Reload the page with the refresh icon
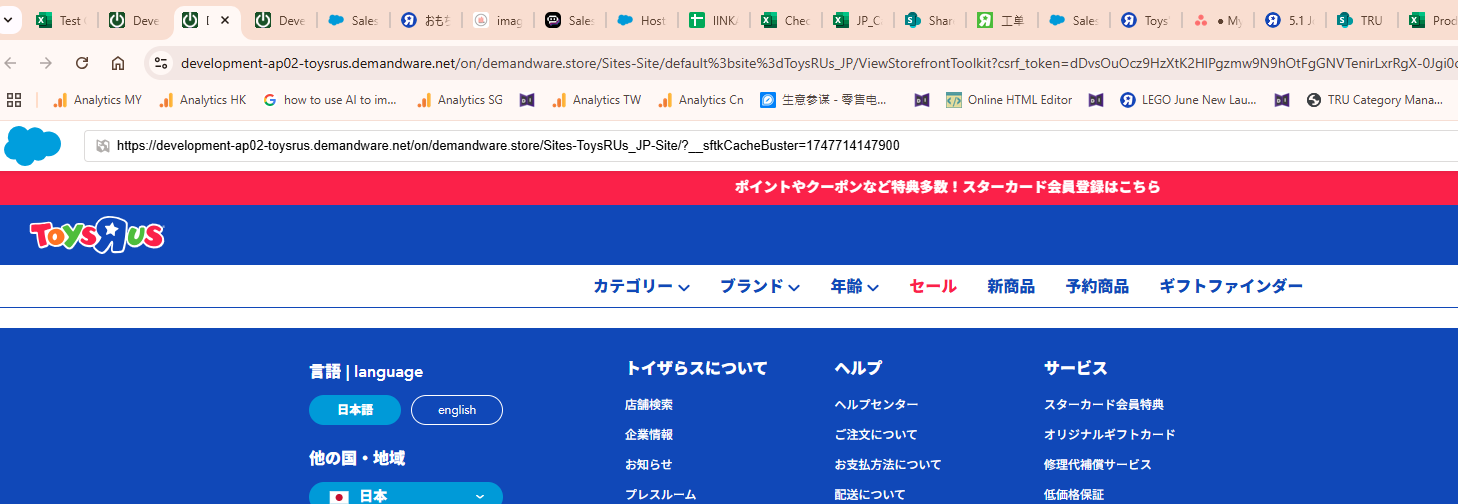This screenshot has height=504, width=1458. (x=82, y=63)
